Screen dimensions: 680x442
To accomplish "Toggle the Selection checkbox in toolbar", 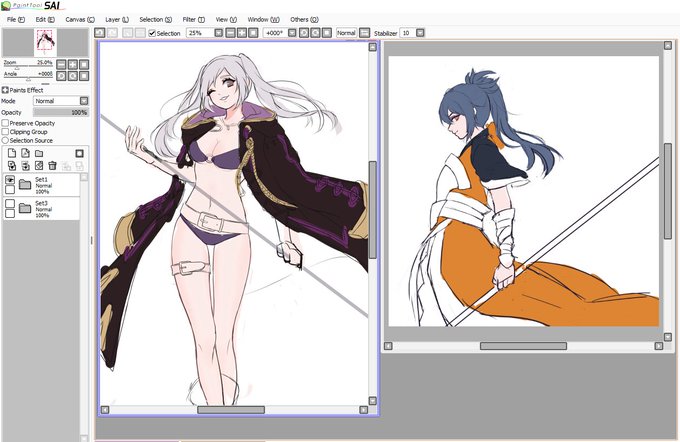I will pyautogui.click(x=152, y=33).
